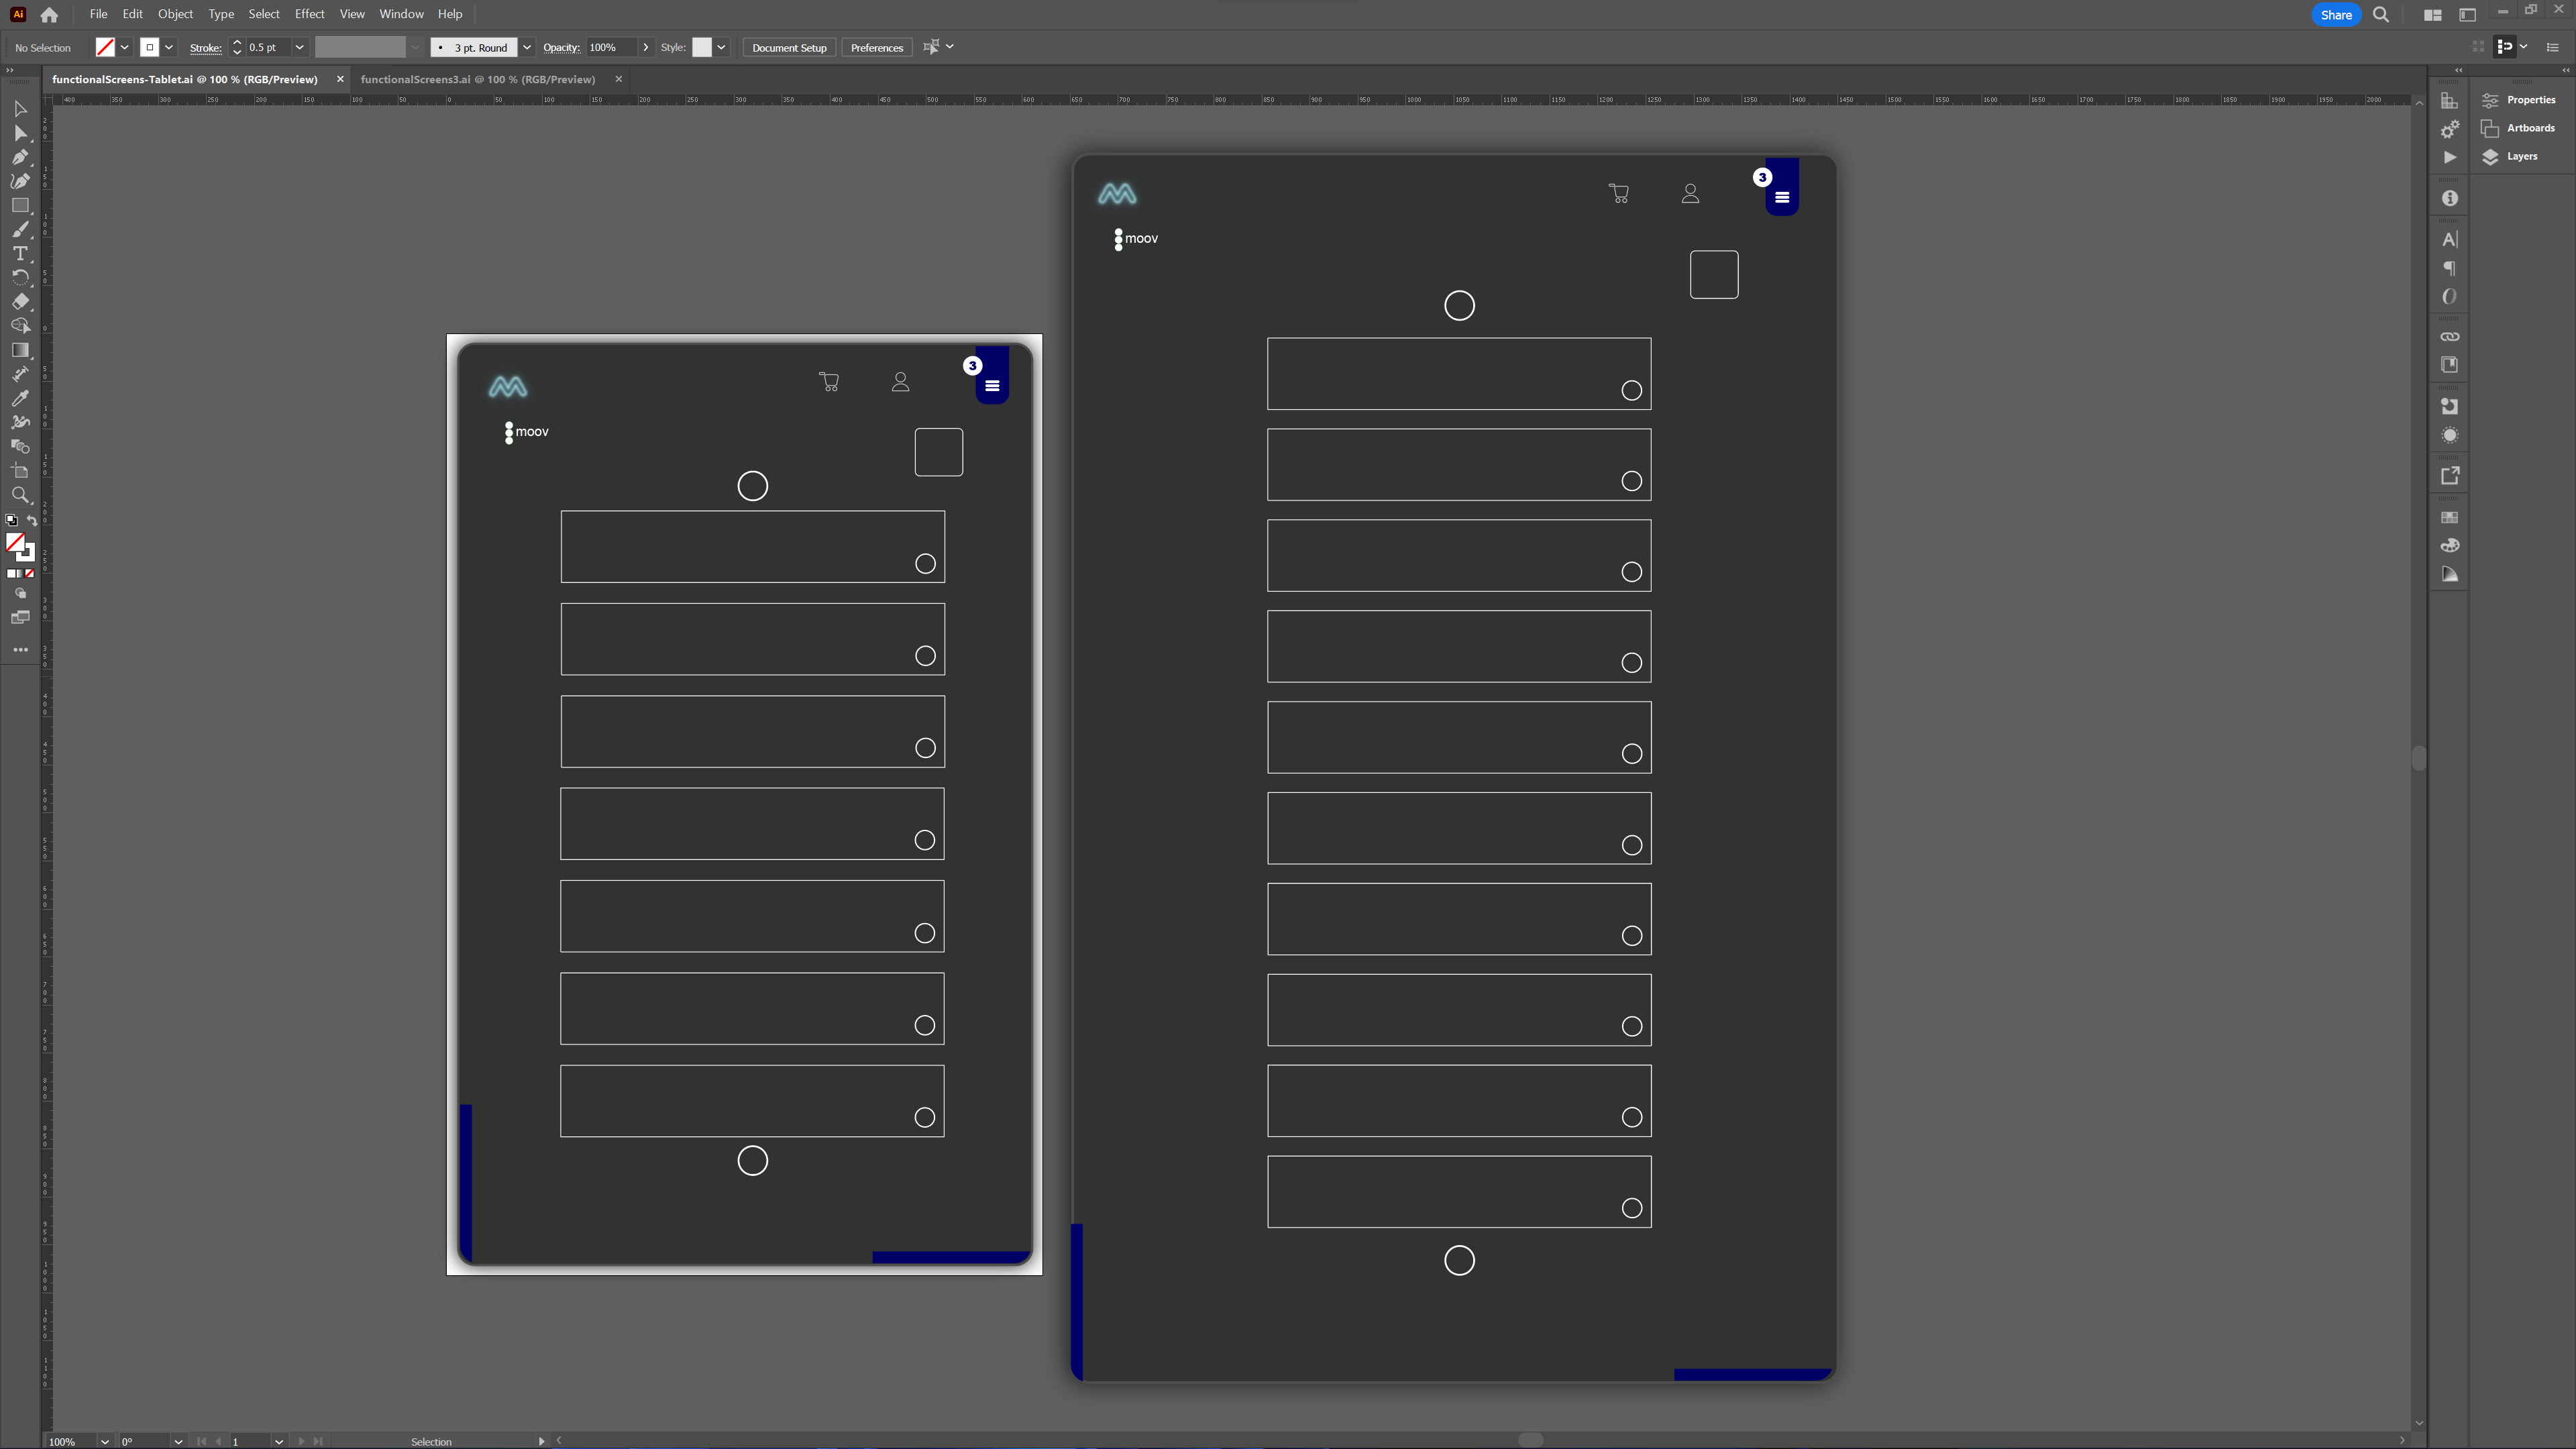Image resolution: width=2576 pixels, height=1449 pixels.
Task: Open the 3 pt. Round brush dropdown
Action: pyautogui.click(x=527, y=47)
